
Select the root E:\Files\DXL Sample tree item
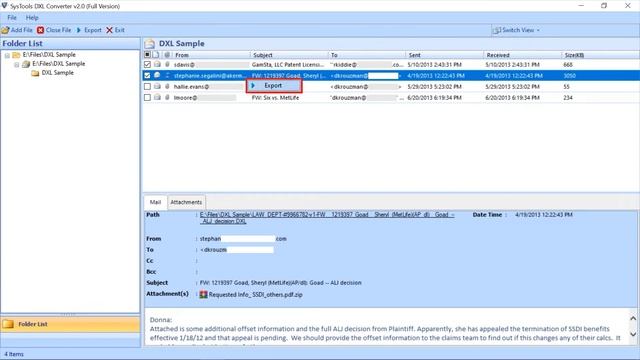coord(49,55)
